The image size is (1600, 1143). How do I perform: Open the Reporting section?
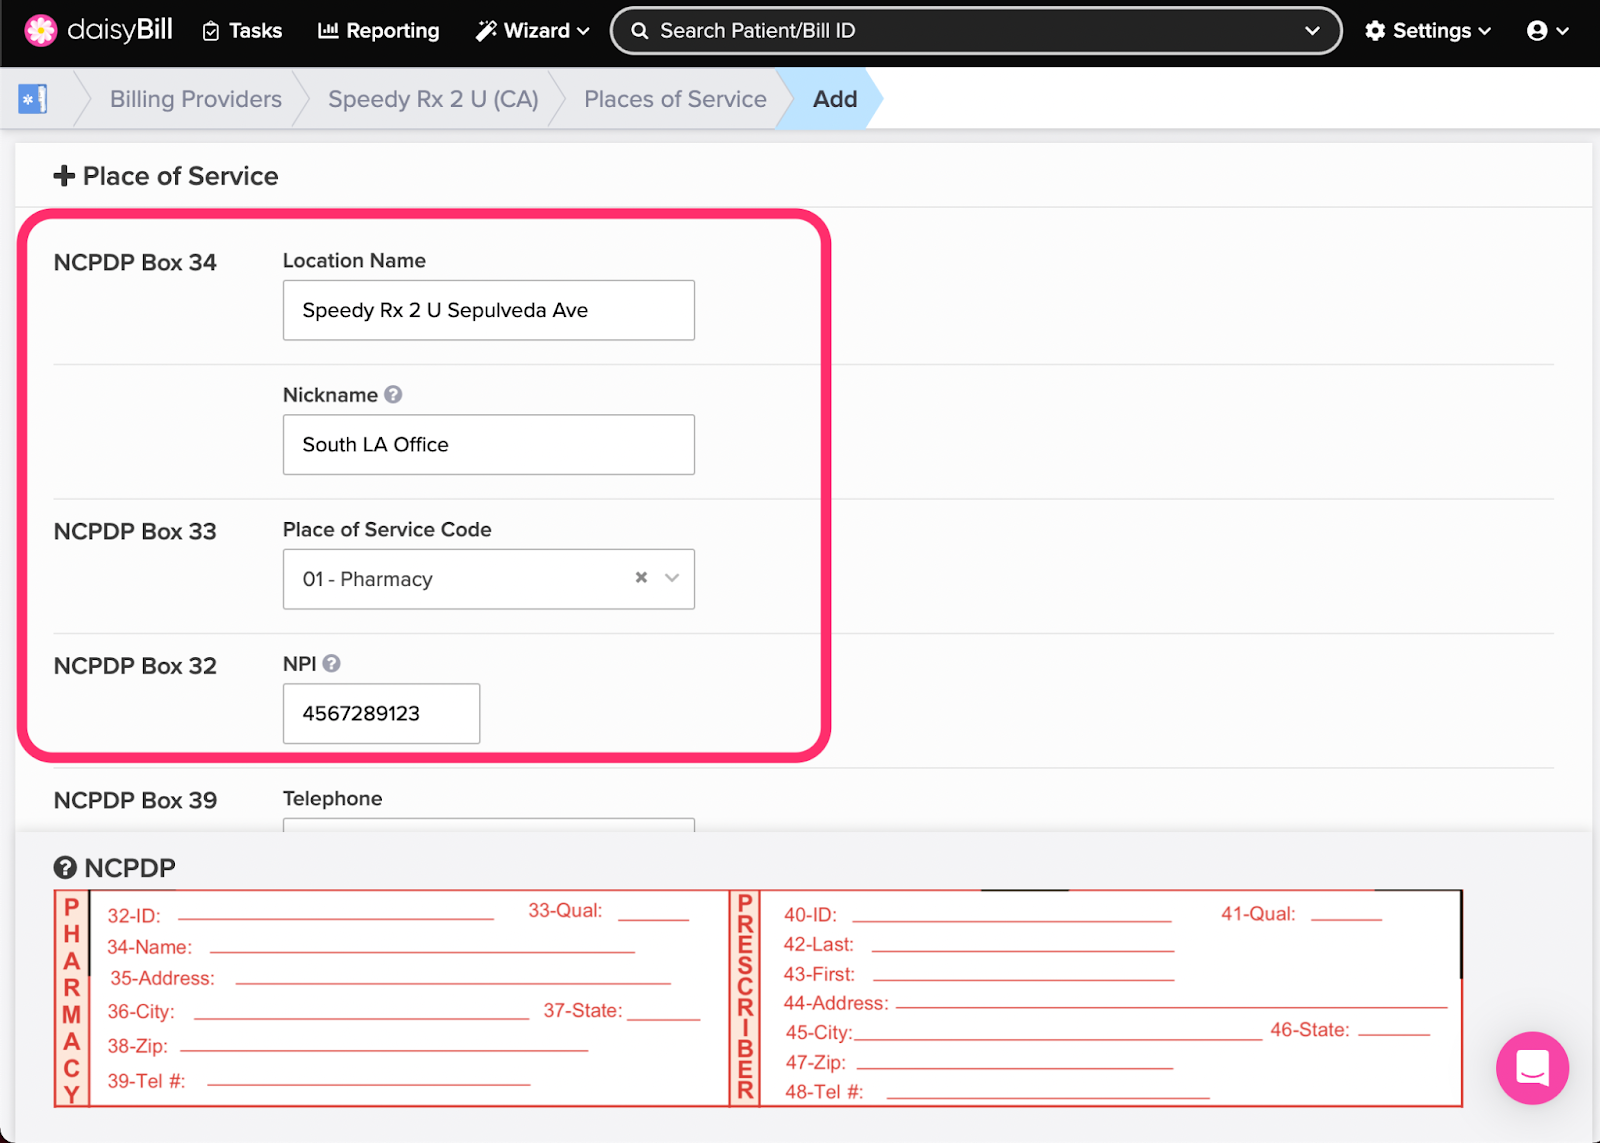379,31
